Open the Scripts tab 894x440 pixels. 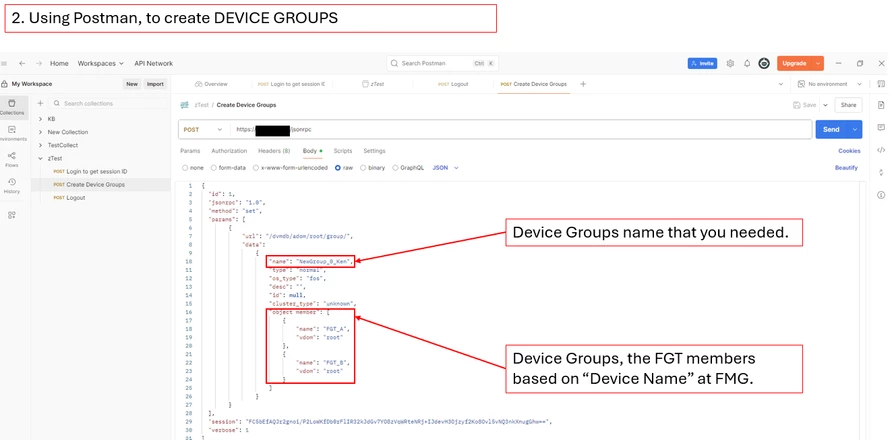coord(343,151)
